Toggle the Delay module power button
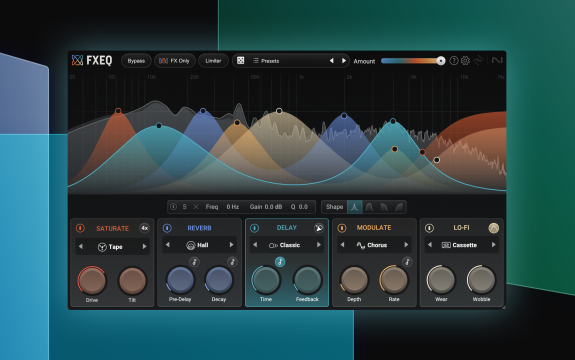The width and height of the screenshot is (575, 360). click(x=254, y=228)
